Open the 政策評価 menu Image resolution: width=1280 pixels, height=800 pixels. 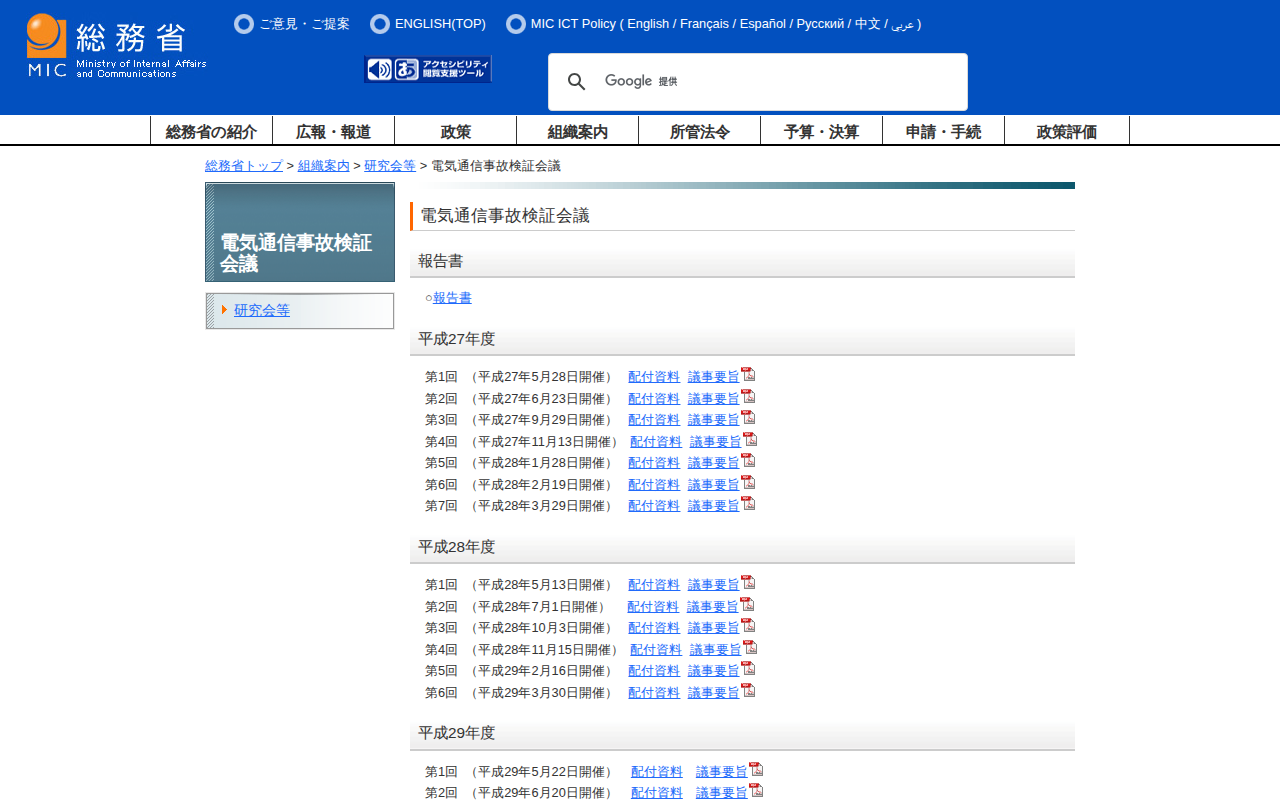pyautogui.click(x=1066, y=131)
